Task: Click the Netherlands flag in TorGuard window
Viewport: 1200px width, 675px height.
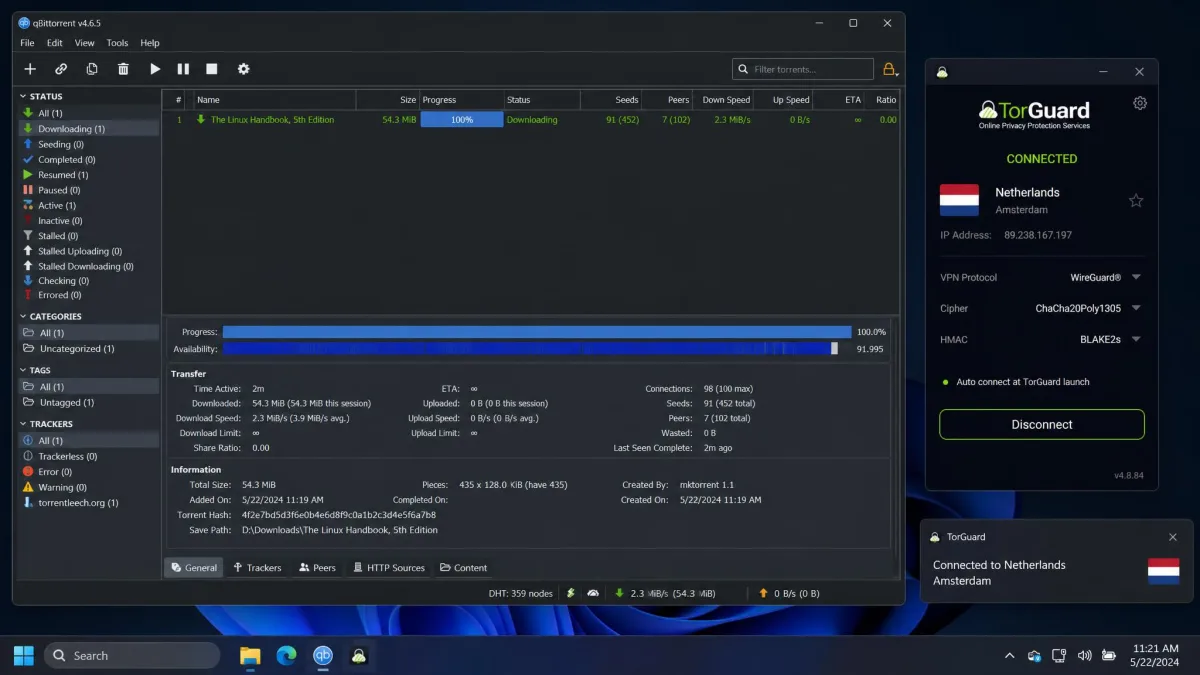Action: pyautogui.click(x=959, y=200)
